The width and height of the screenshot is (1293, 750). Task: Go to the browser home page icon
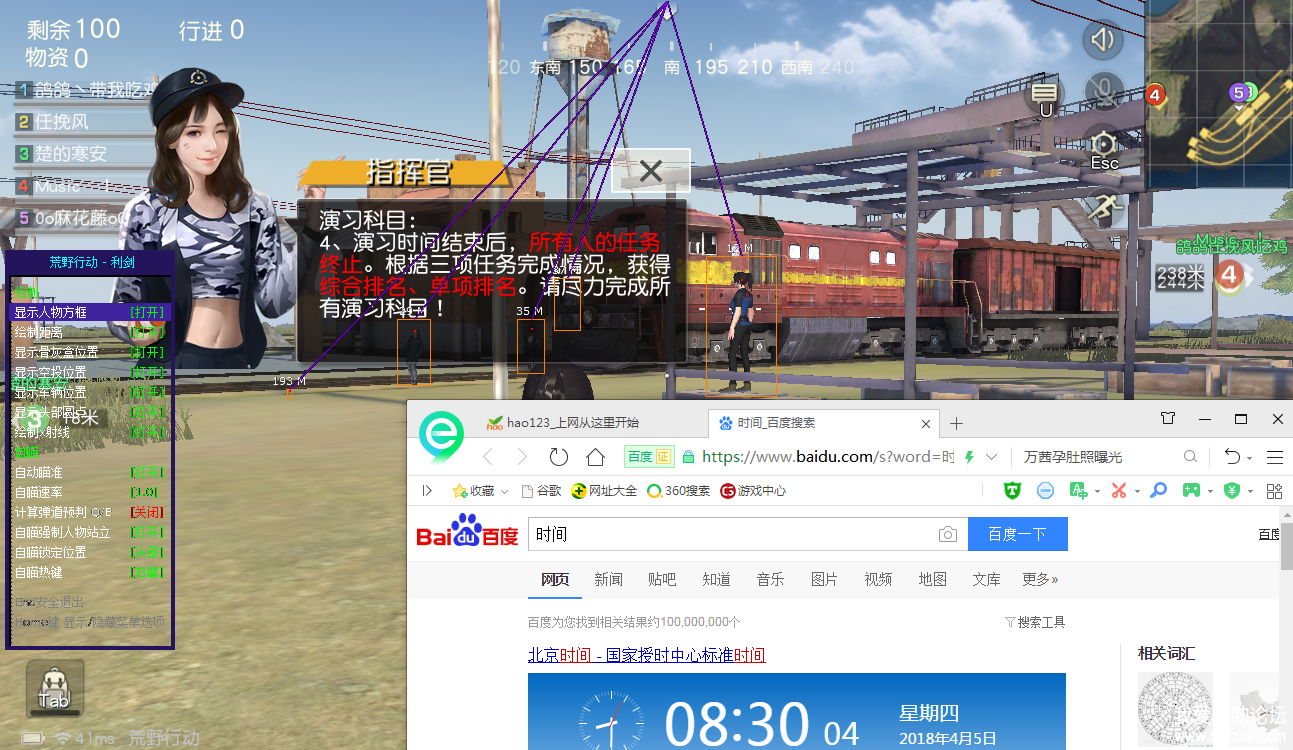pos(595,457)
